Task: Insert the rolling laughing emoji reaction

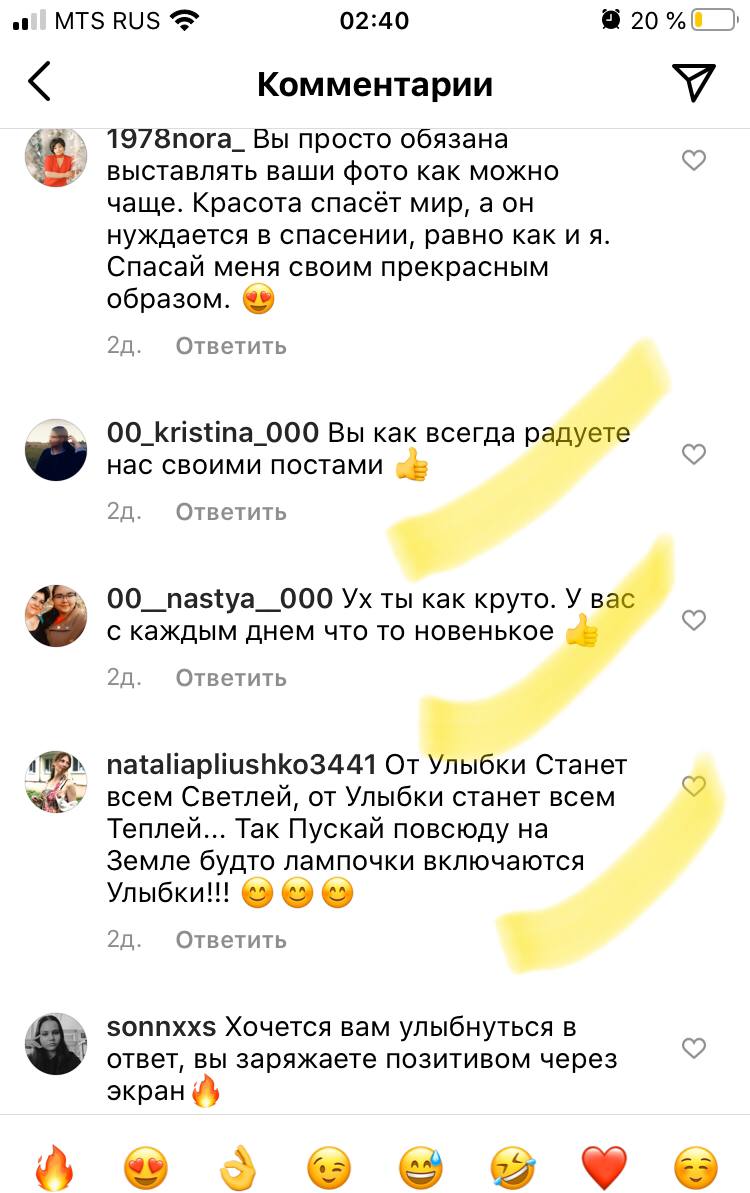Action: tap(513, 1167)
